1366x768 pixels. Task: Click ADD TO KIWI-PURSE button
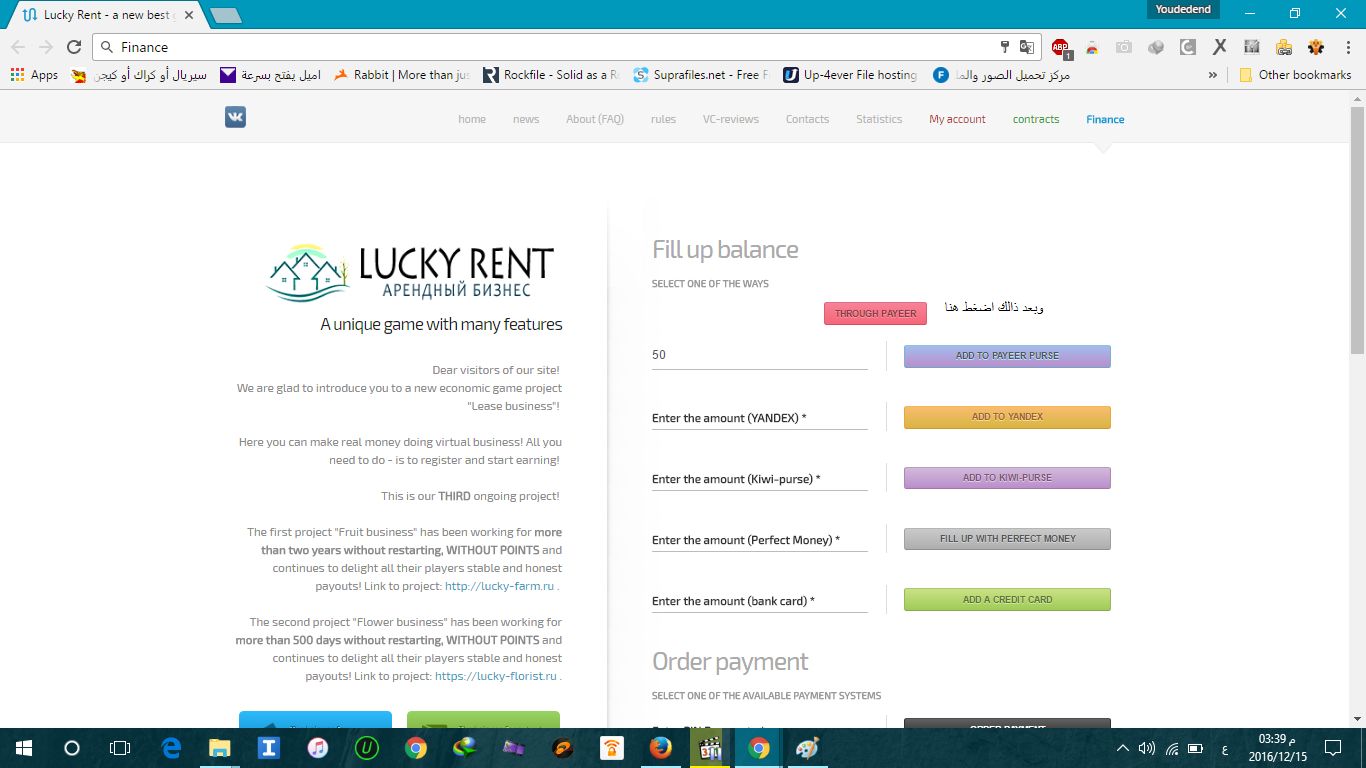tap(1007, 478)
